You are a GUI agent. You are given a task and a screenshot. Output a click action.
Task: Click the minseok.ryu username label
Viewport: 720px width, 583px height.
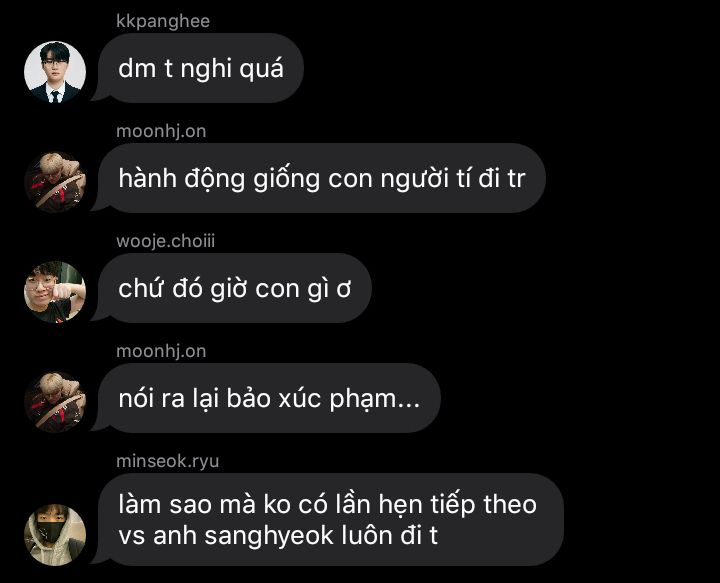(x=168, y=461)
